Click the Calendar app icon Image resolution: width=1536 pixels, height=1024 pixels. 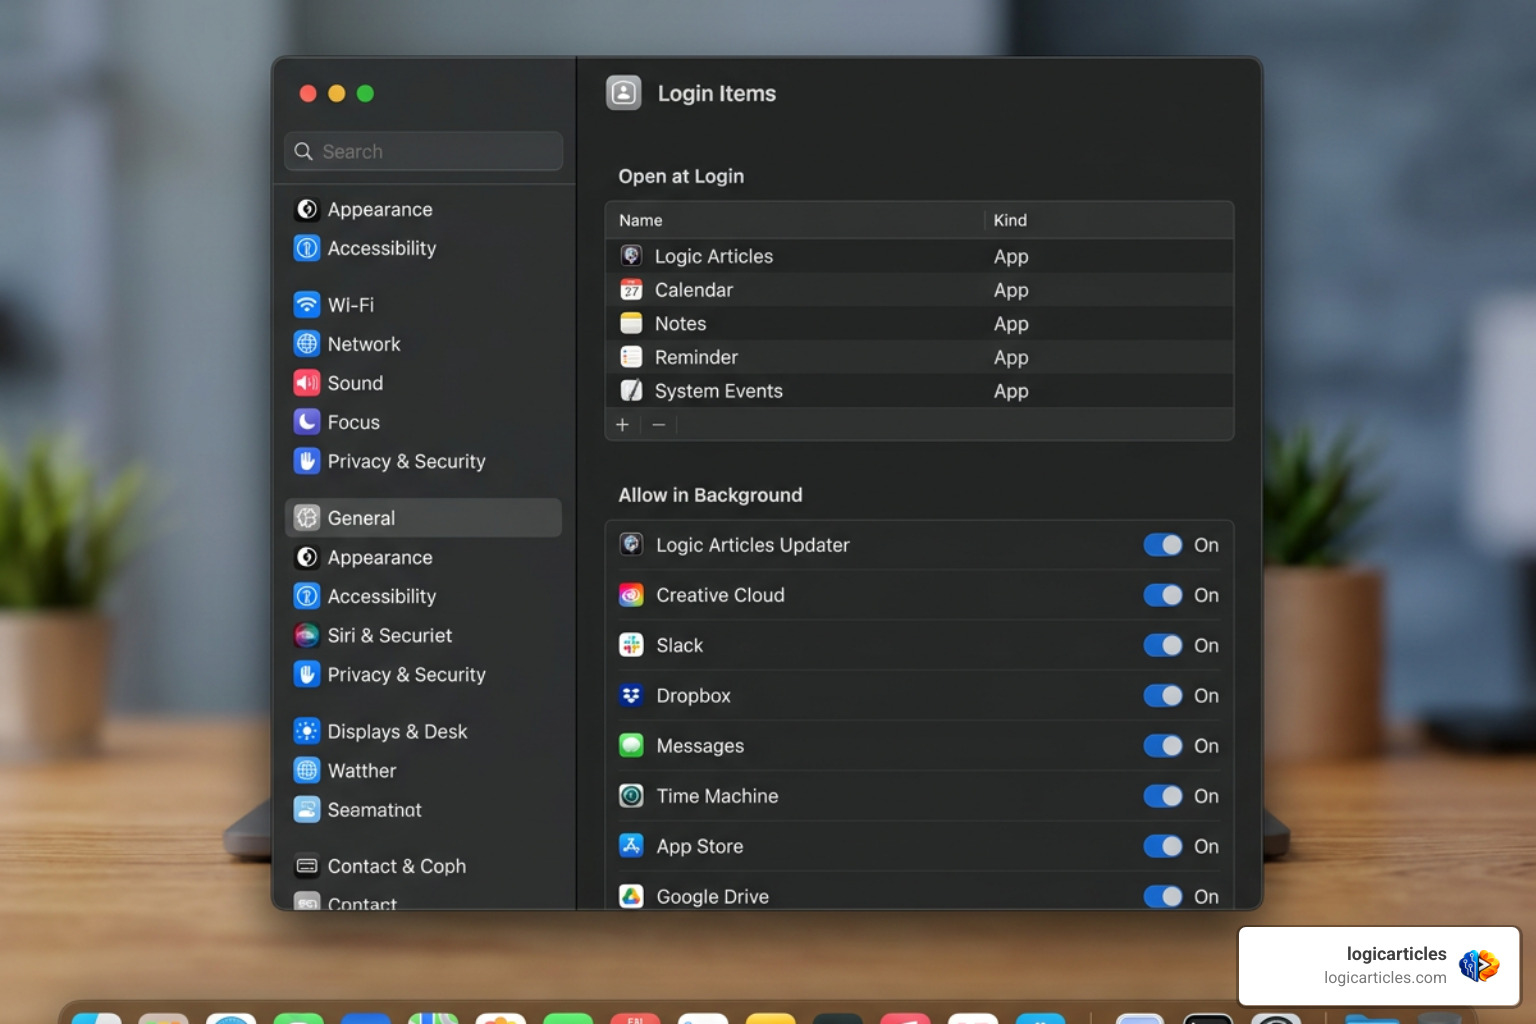pos(631,290)
